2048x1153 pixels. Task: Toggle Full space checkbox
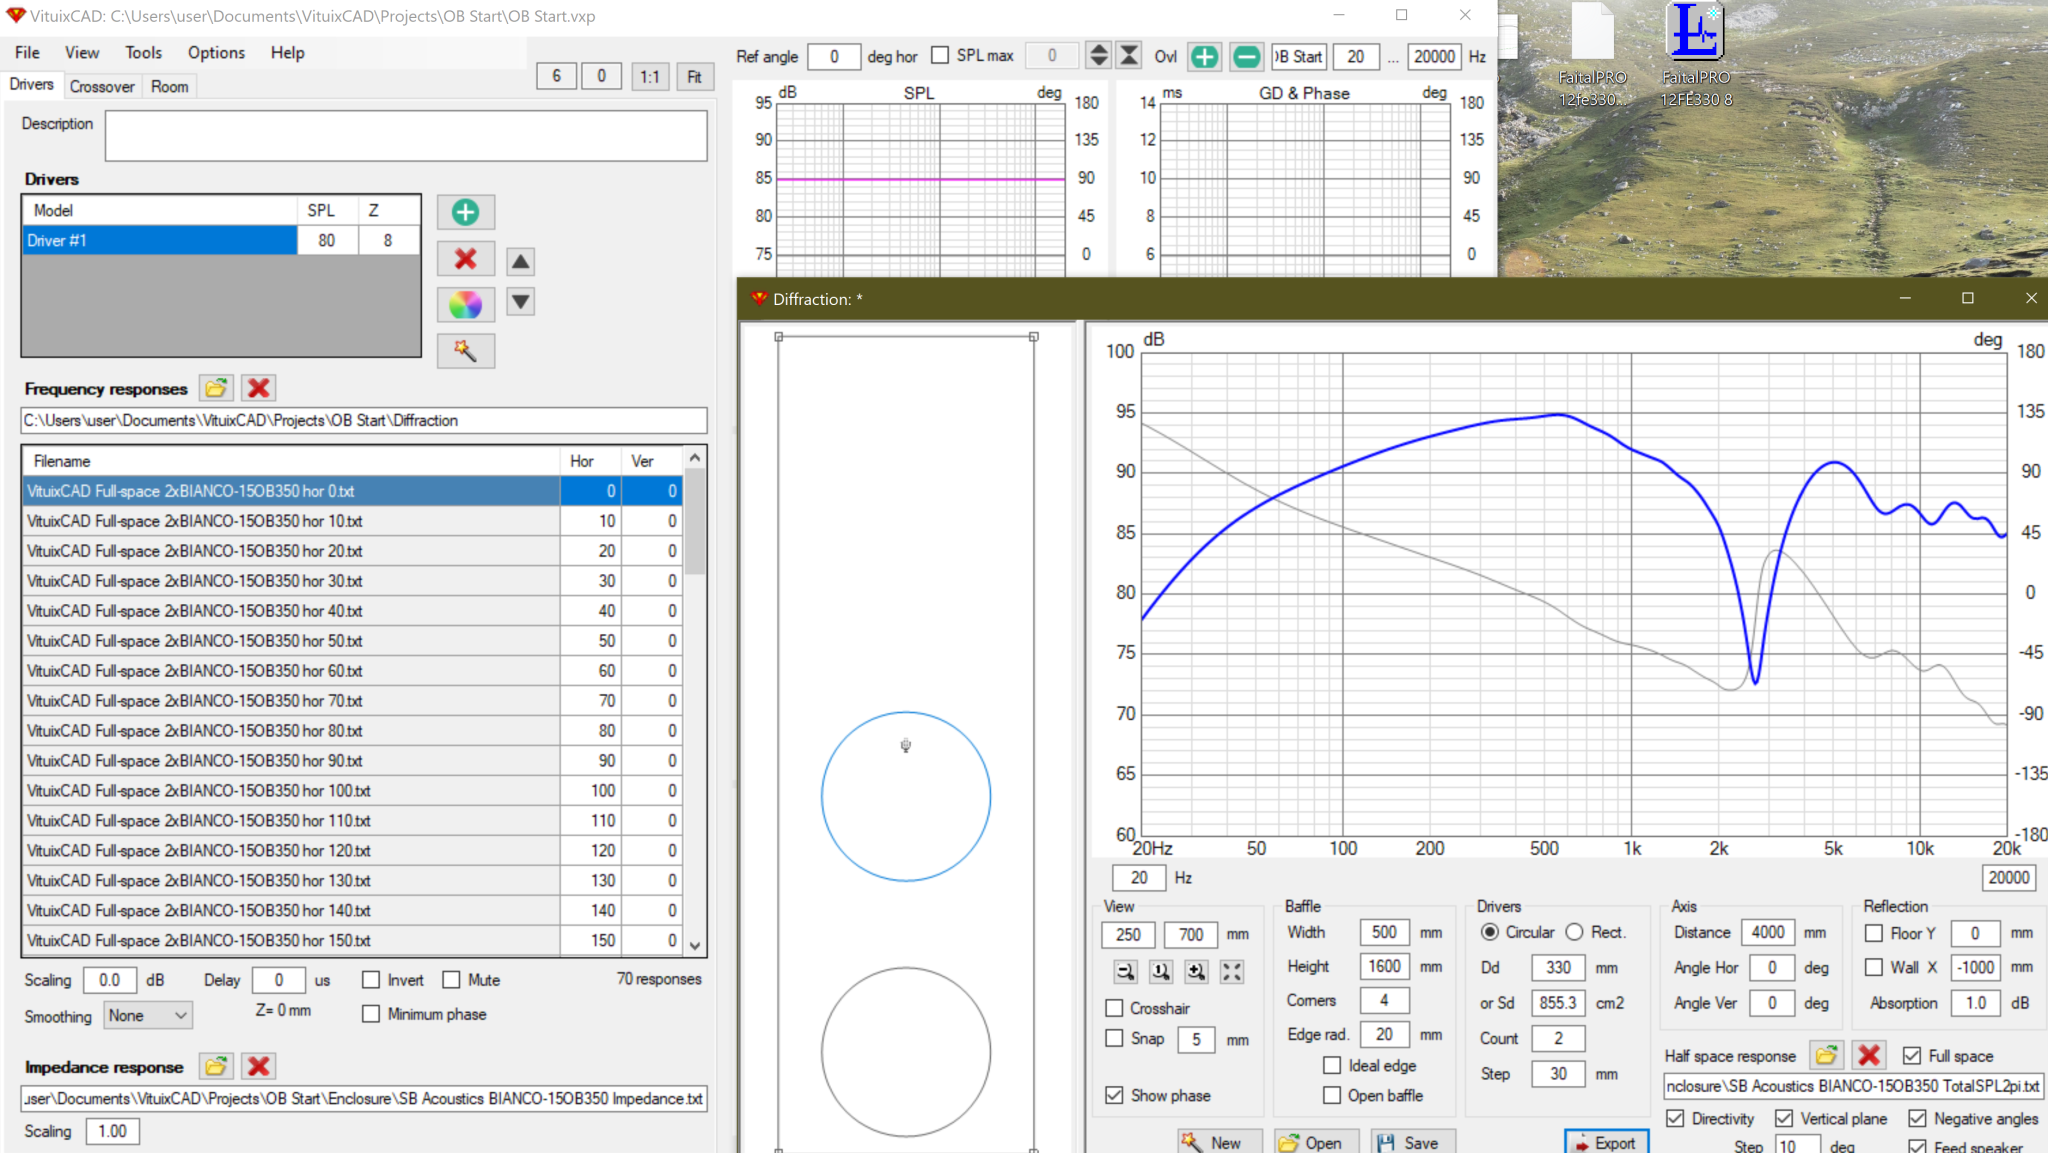point(1912,1056)
